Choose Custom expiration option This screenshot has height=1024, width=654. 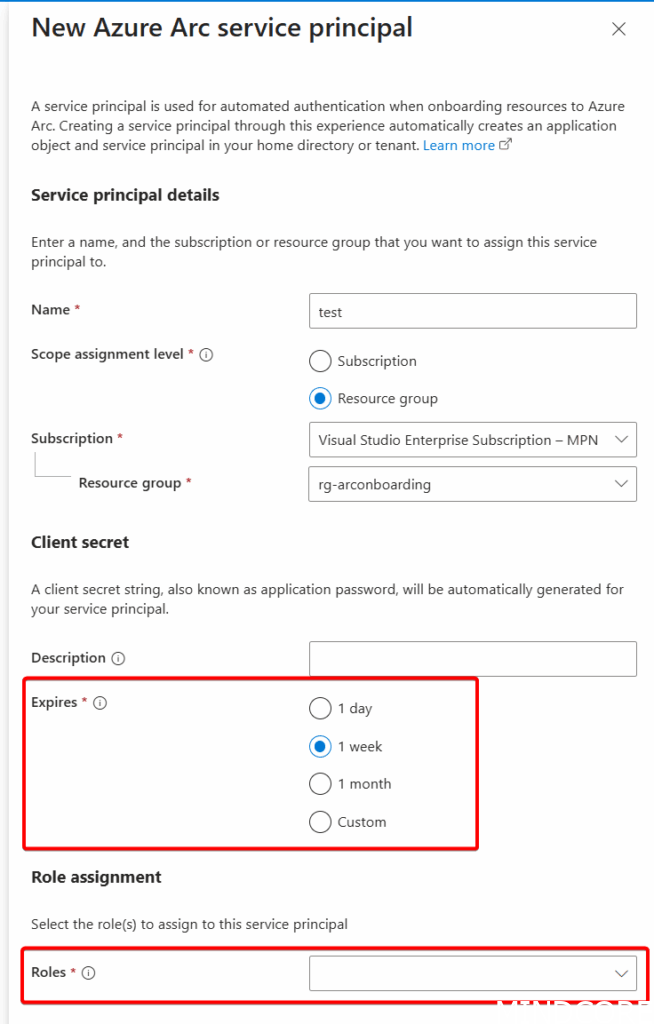click(x=320, y=822)
